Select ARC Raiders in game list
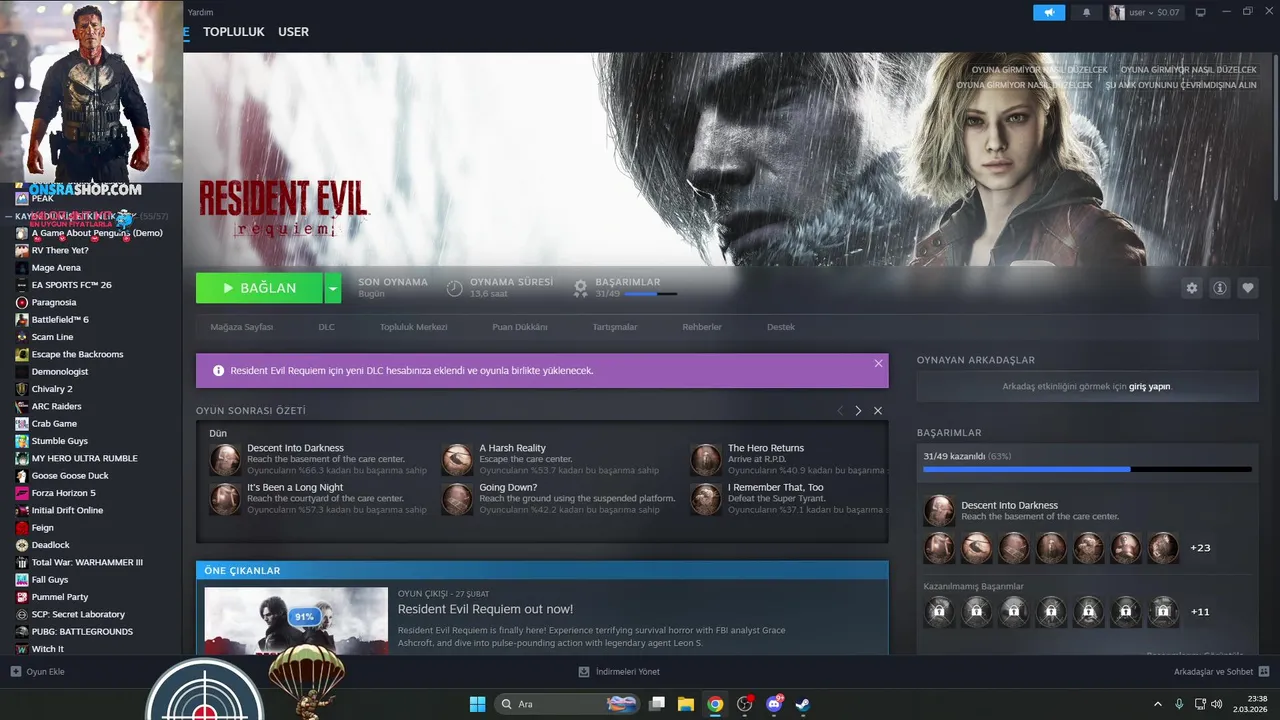Screen dimensions: 1280x720 coord(56,406)
